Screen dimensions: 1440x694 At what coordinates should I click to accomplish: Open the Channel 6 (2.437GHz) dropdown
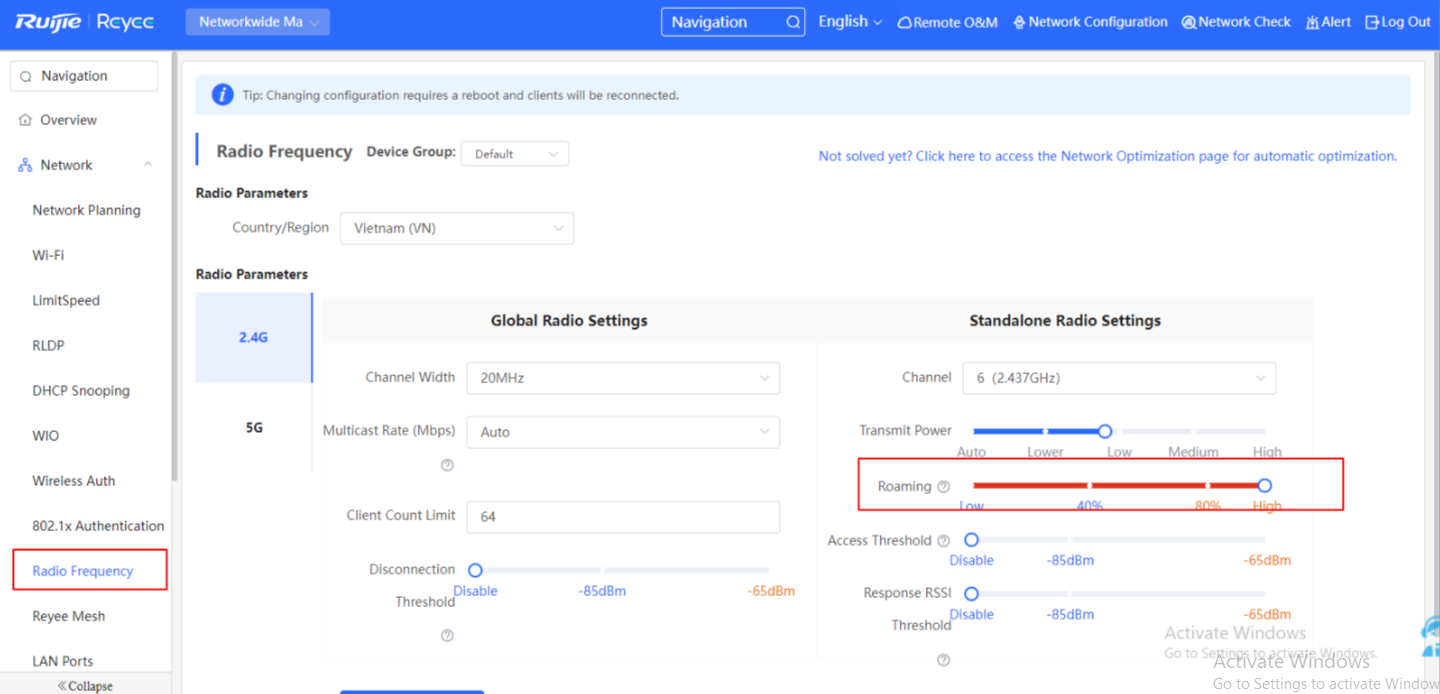1118,378
